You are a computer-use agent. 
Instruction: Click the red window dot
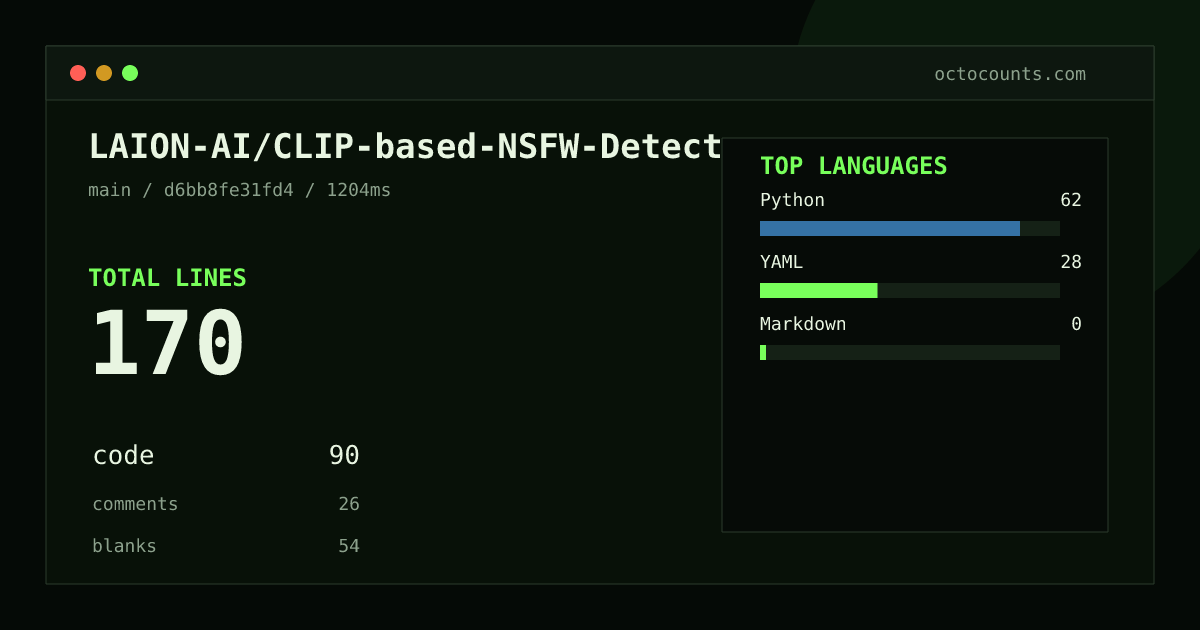pos(78,73)
